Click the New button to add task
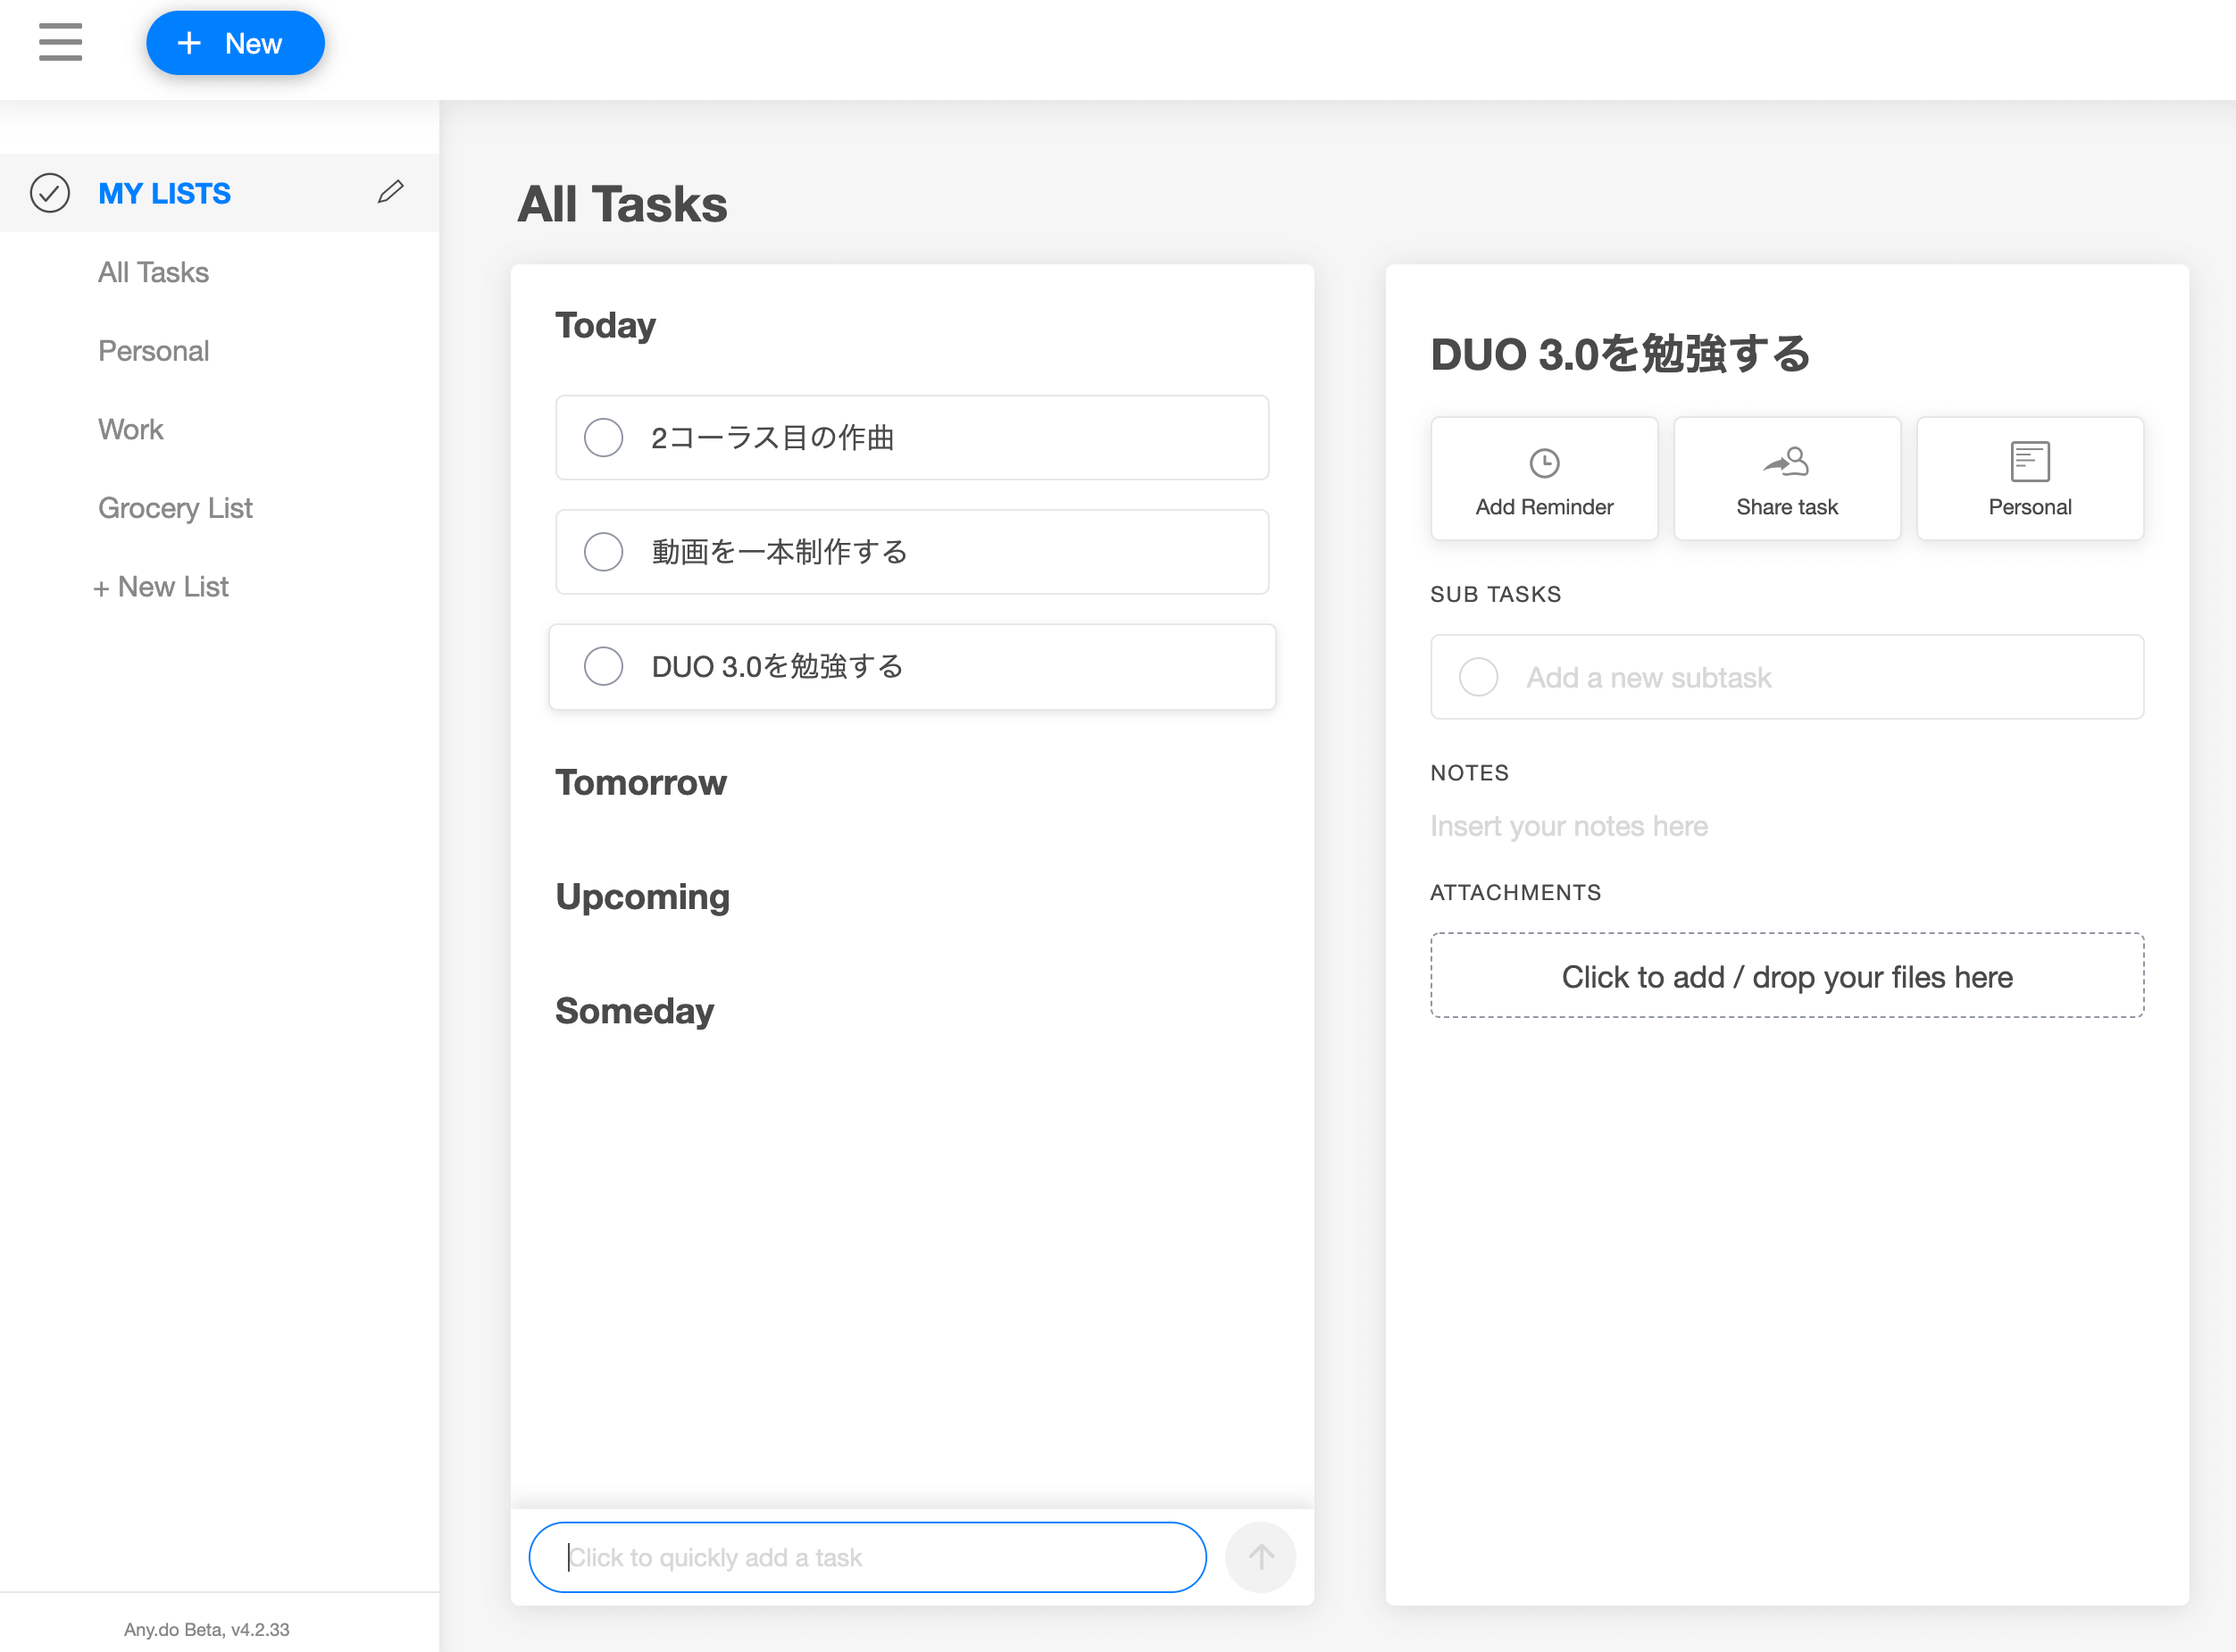The height and width of the screenshot is (1652, 2236). 234,42
